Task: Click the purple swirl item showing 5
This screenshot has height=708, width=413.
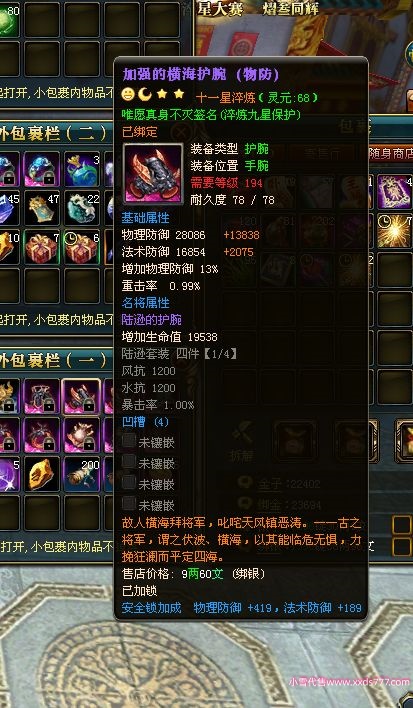Action: pyautogui.click(x=9, y=474)
